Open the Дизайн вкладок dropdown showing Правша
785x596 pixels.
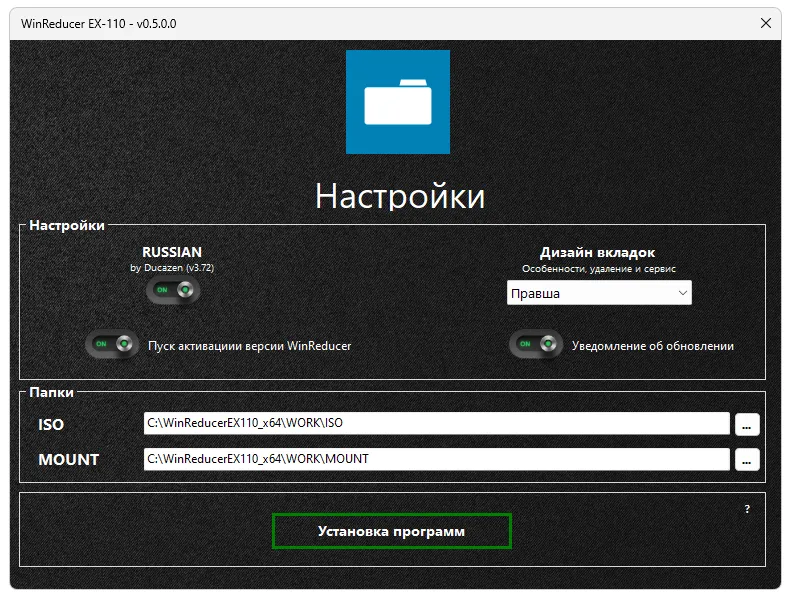click(x=599, y=293)
